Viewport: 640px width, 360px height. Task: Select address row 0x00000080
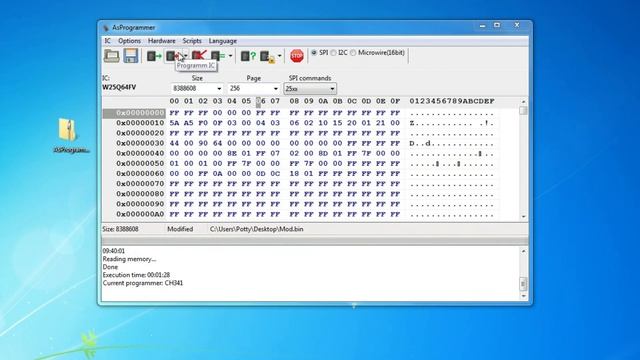coord(140,194)
